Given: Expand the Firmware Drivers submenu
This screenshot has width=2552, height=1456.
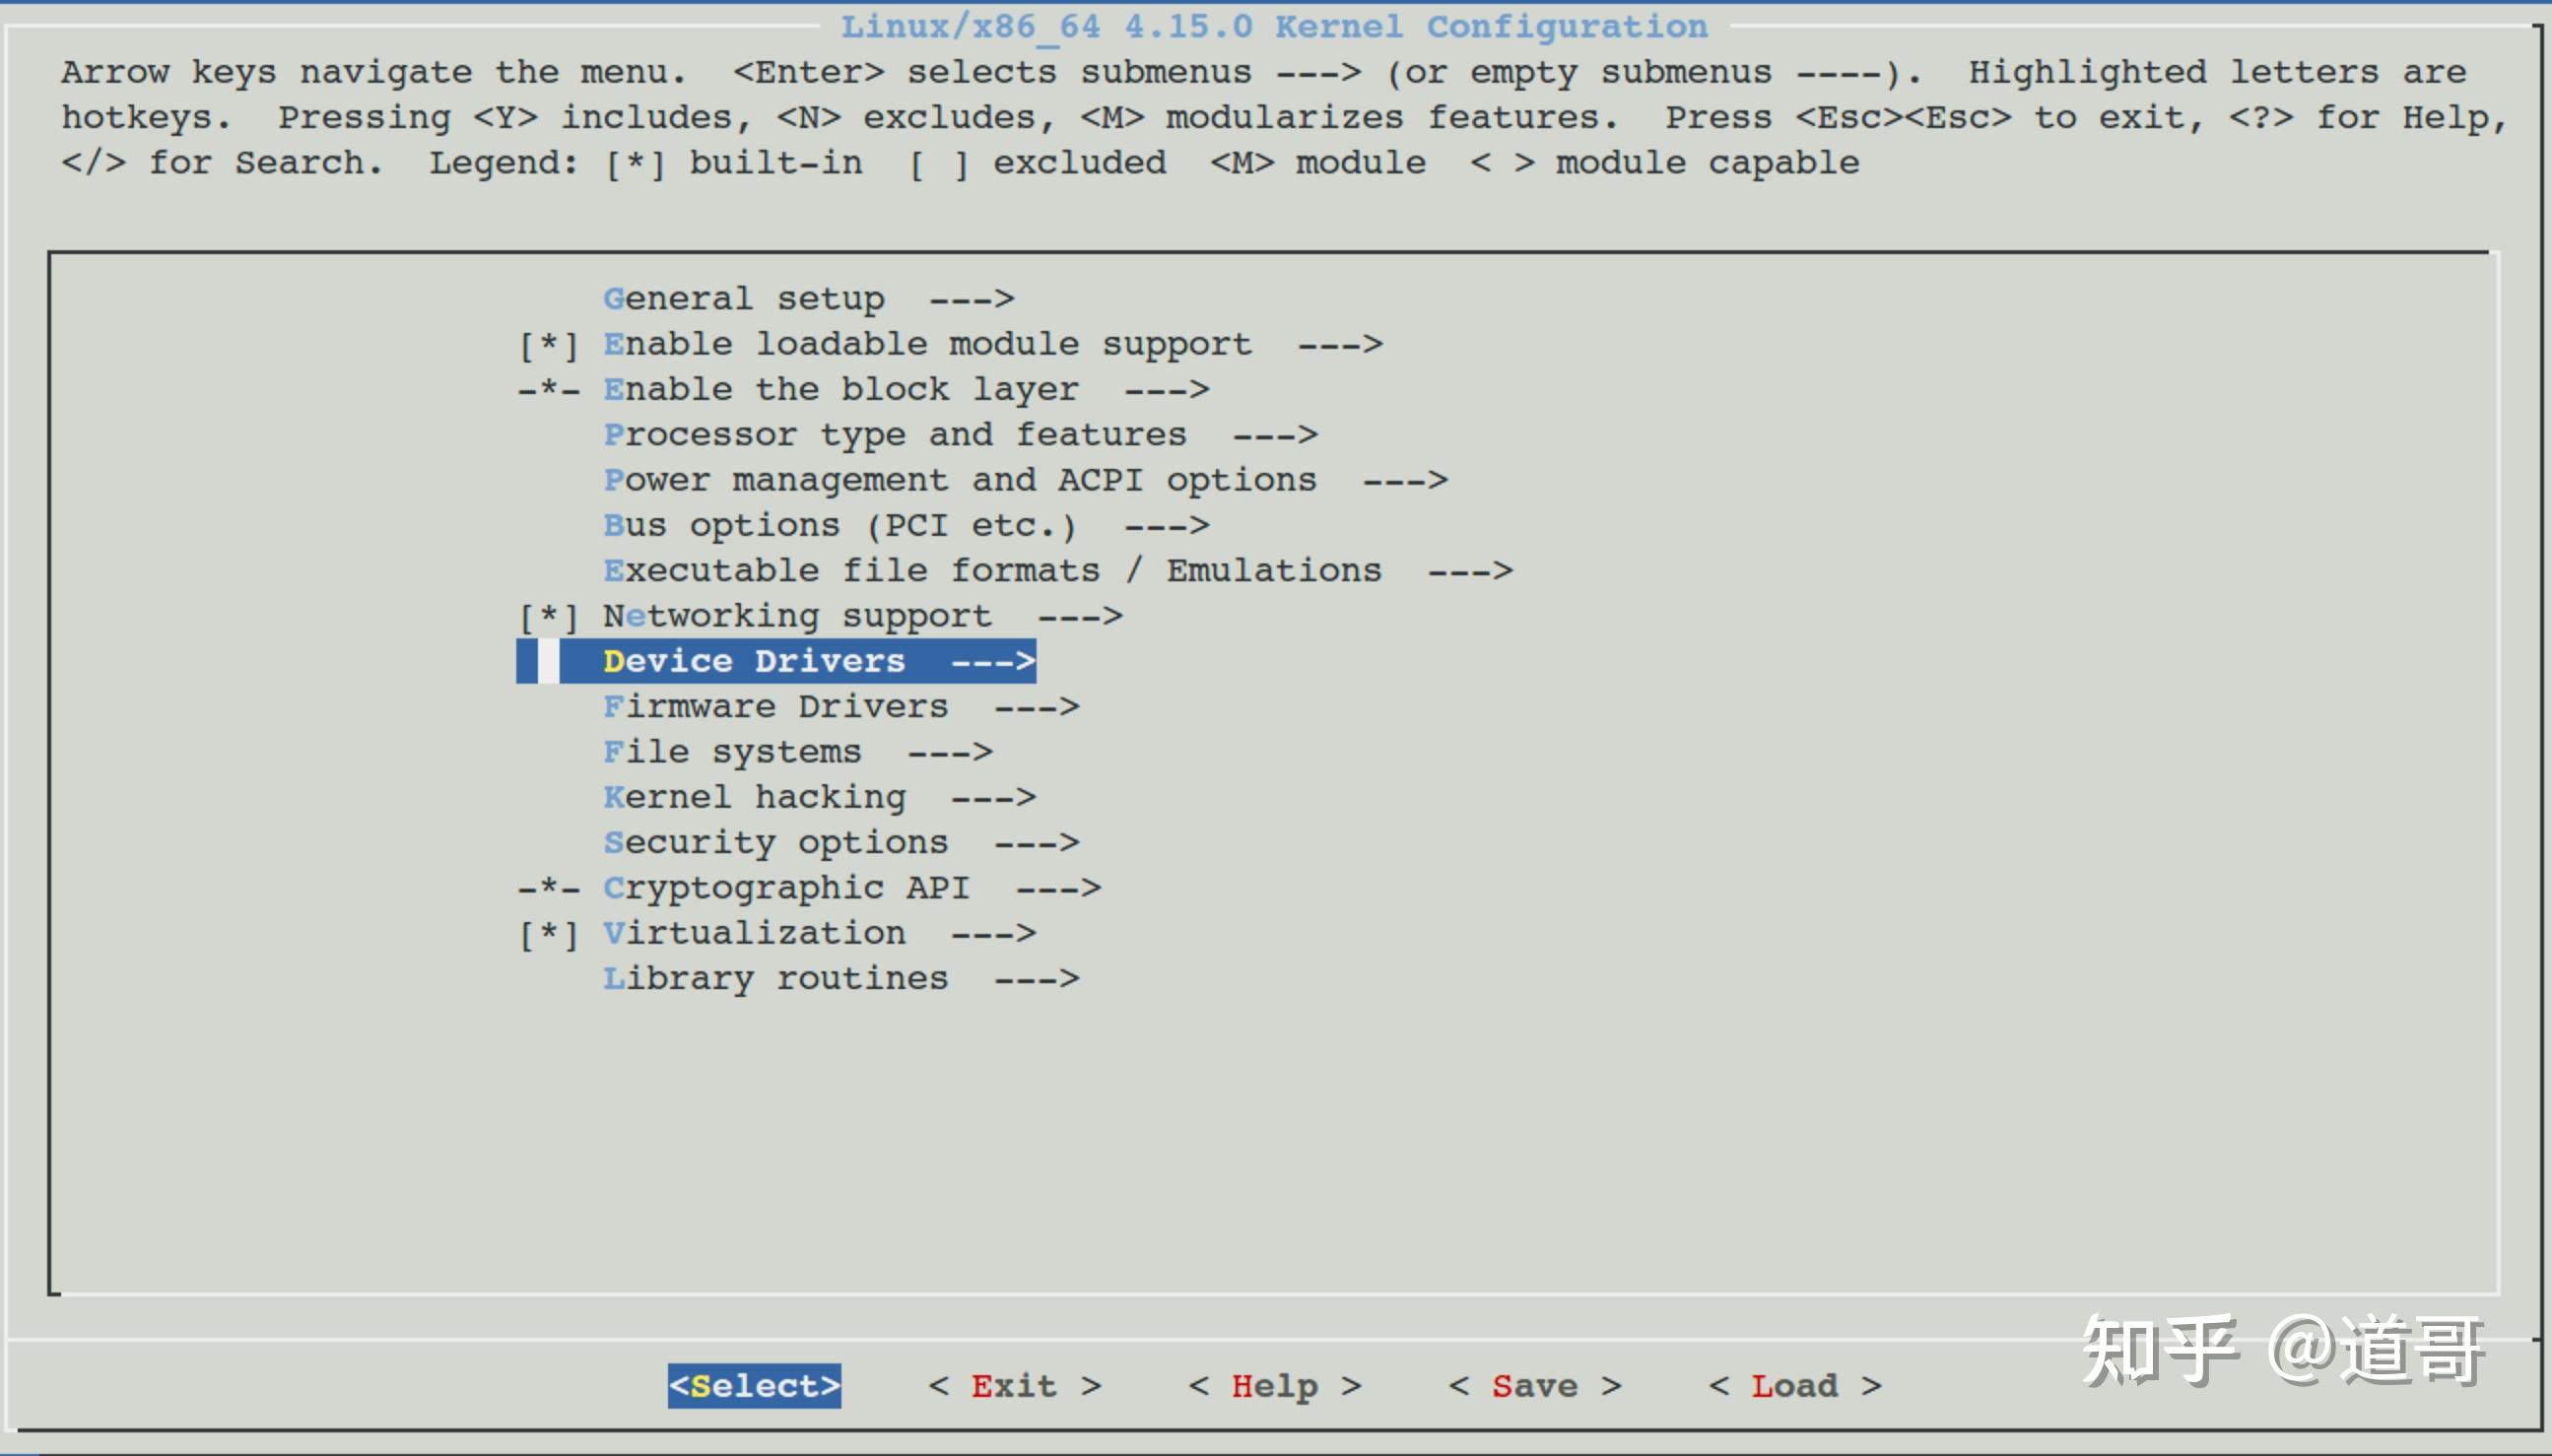Looking at the screenshot, I should click(775, 705).
